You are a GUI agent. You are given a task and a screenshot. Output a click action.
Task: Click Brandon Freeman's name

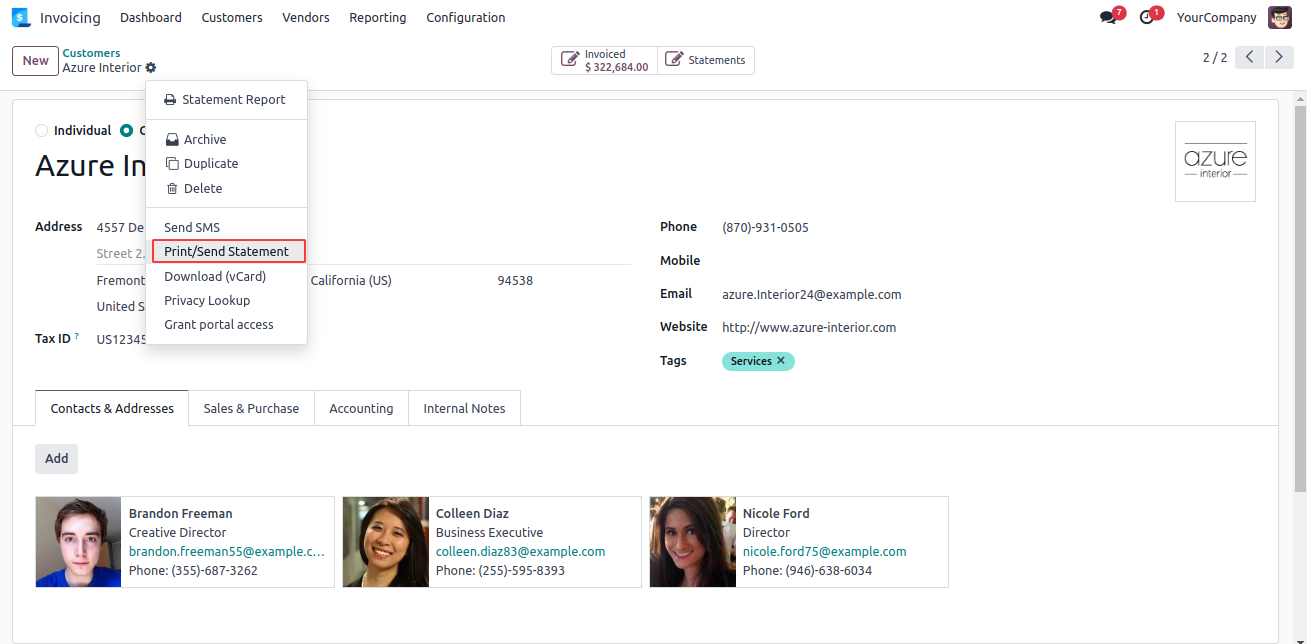[x=180, y=513]
